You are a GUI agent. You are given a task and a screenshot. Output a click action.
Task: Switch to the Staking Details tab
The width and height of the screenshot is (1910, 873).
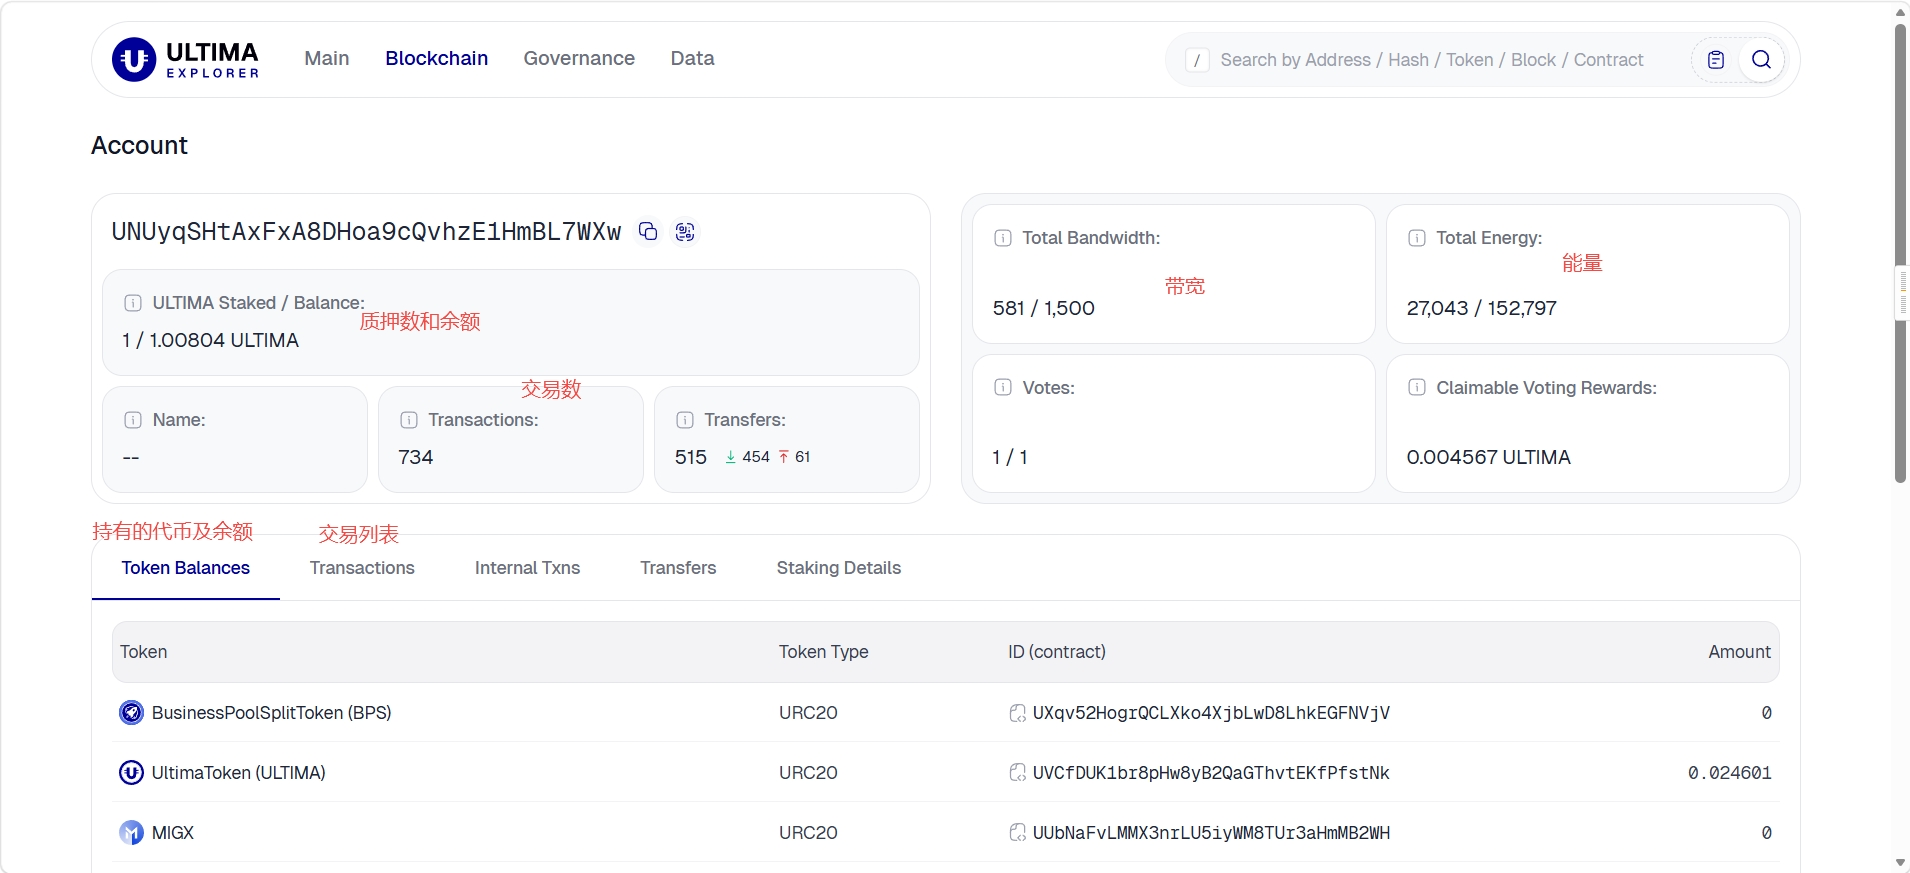839,568
